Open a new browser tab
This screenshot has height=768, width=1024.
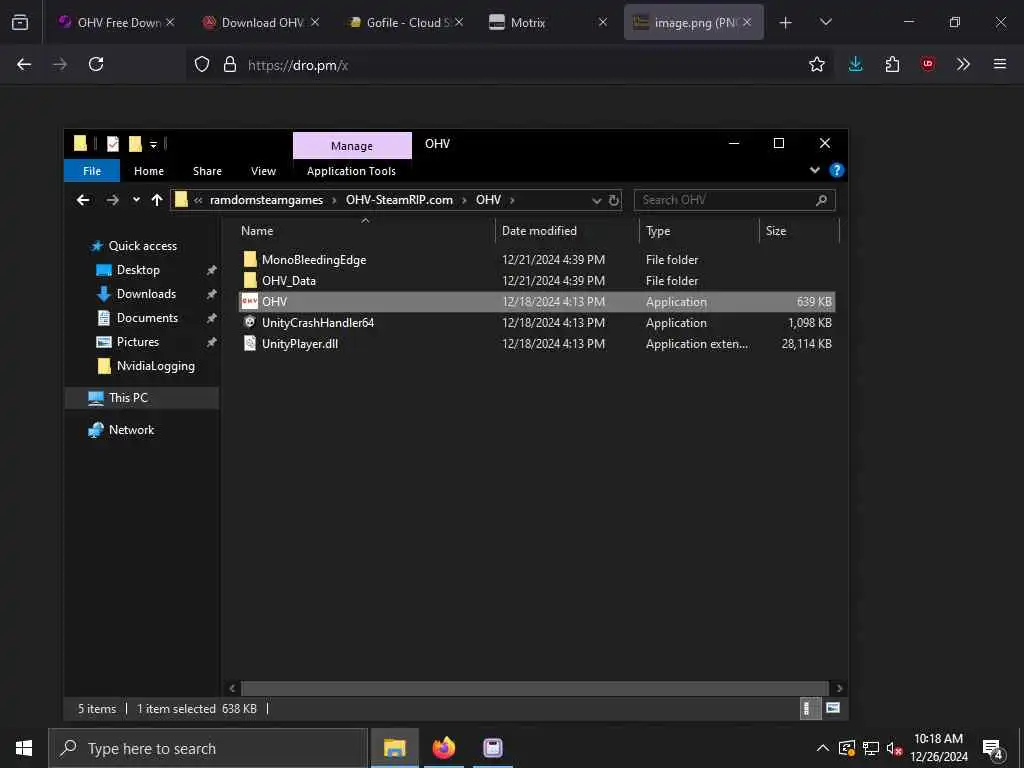point(786,22)
